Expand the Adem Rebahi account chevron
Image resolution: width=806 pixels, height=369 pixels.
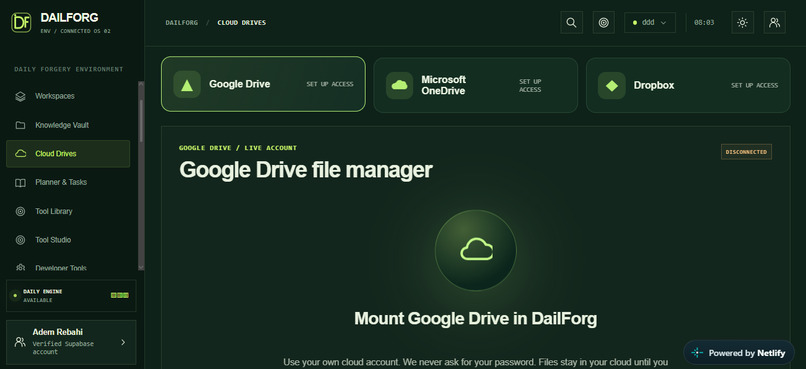coord(123,342)
